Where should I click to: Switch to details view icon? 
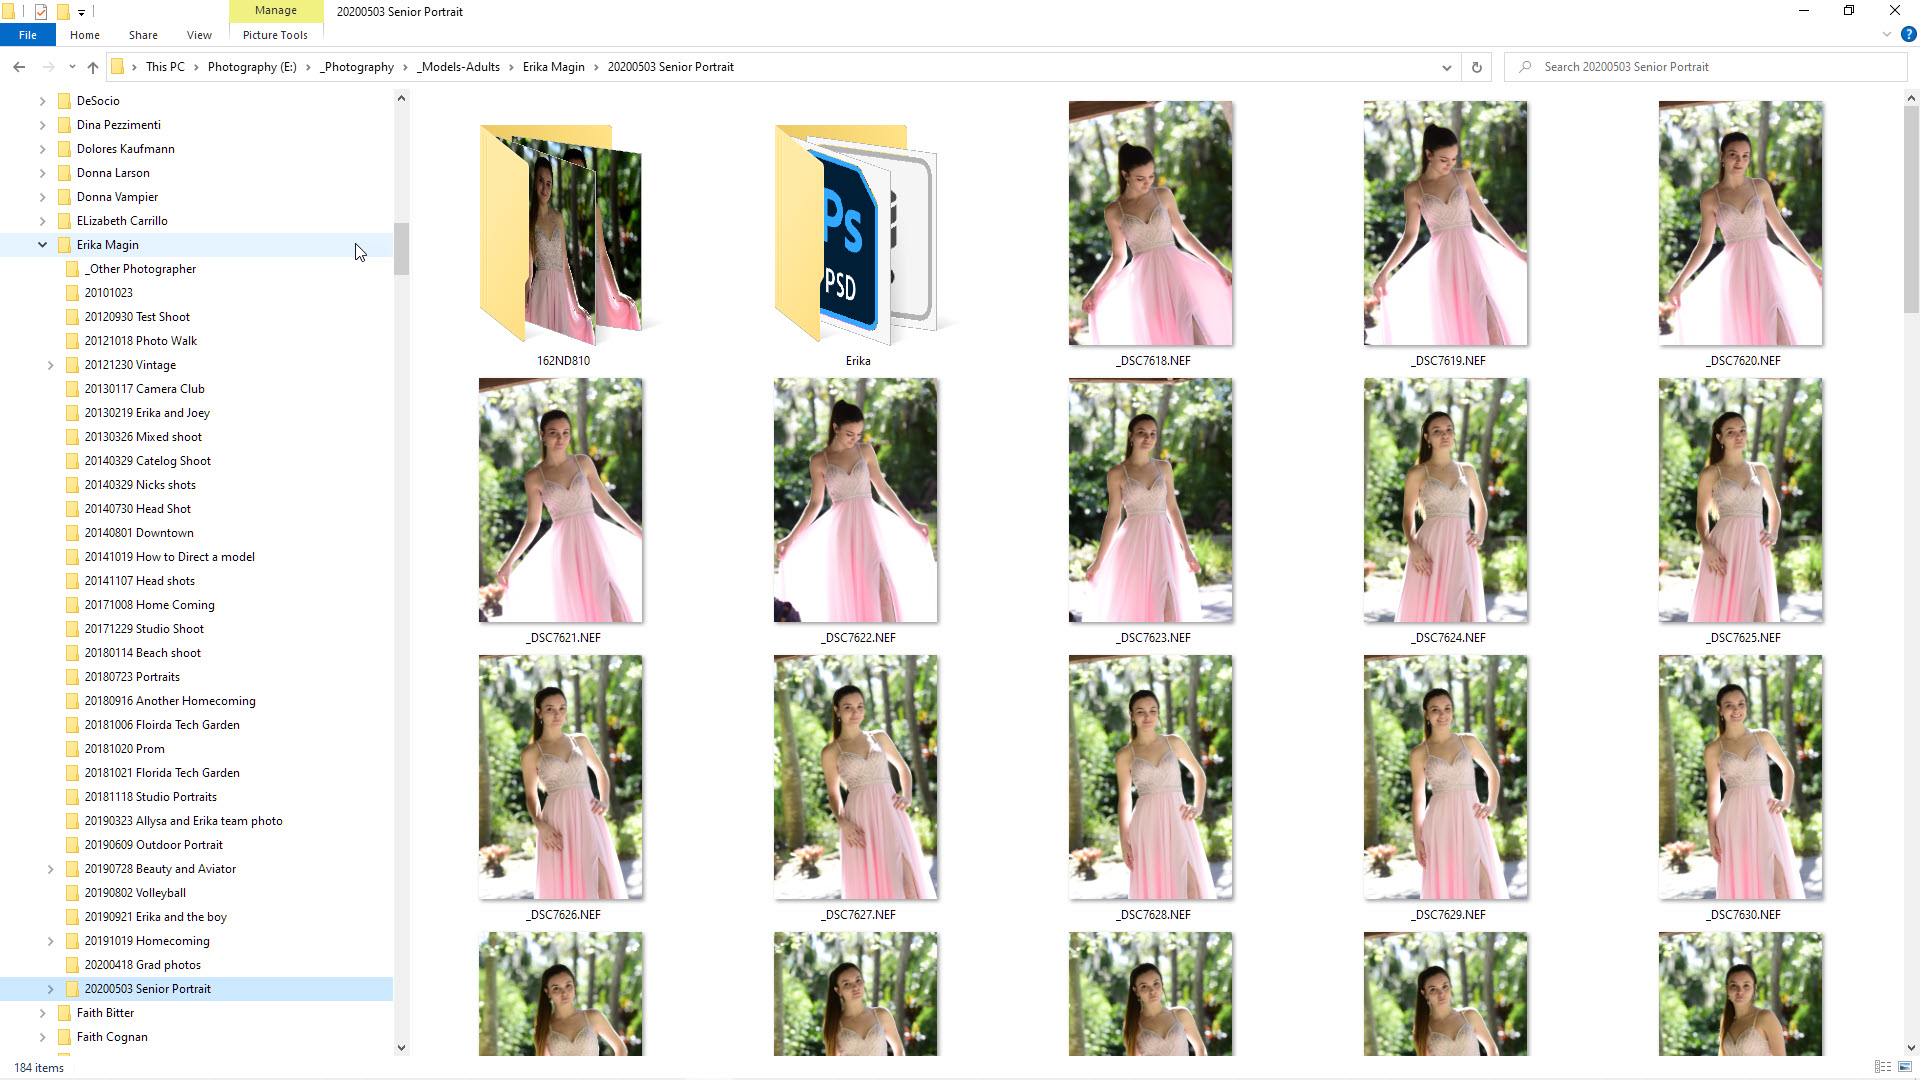[x=1882, y=1067]
